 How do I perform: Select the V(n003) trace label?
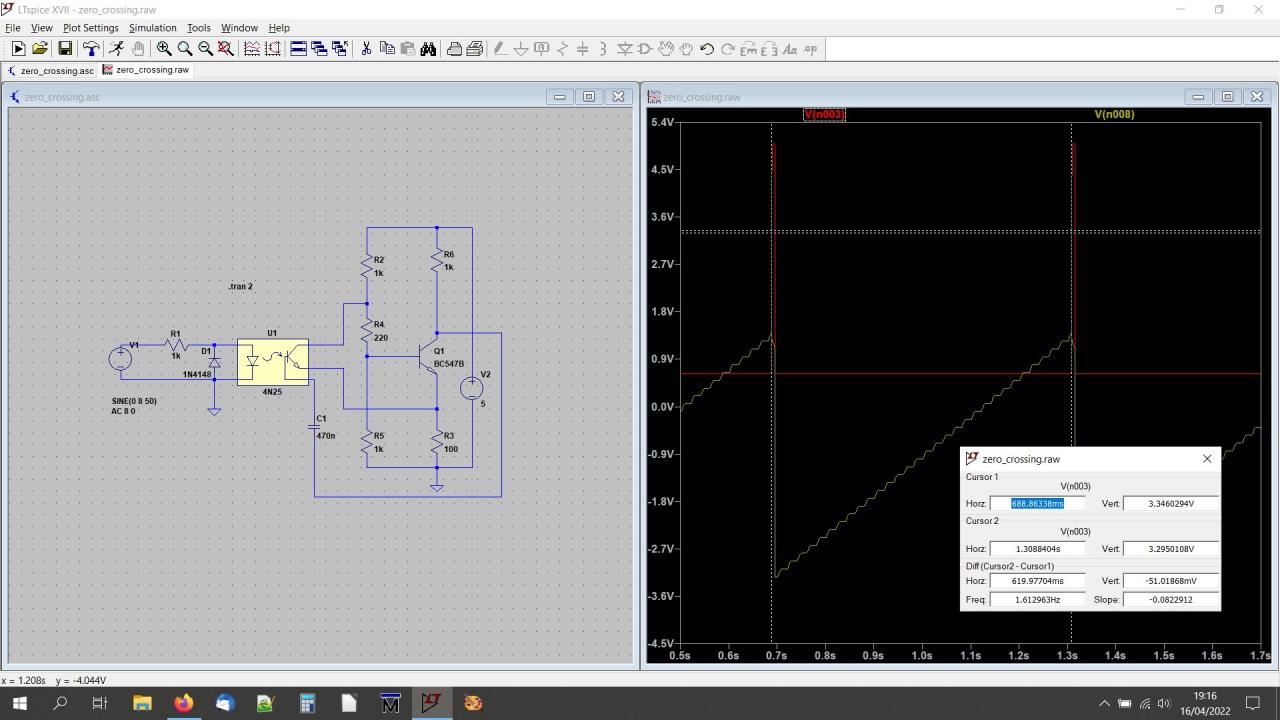tap(824, 115)
